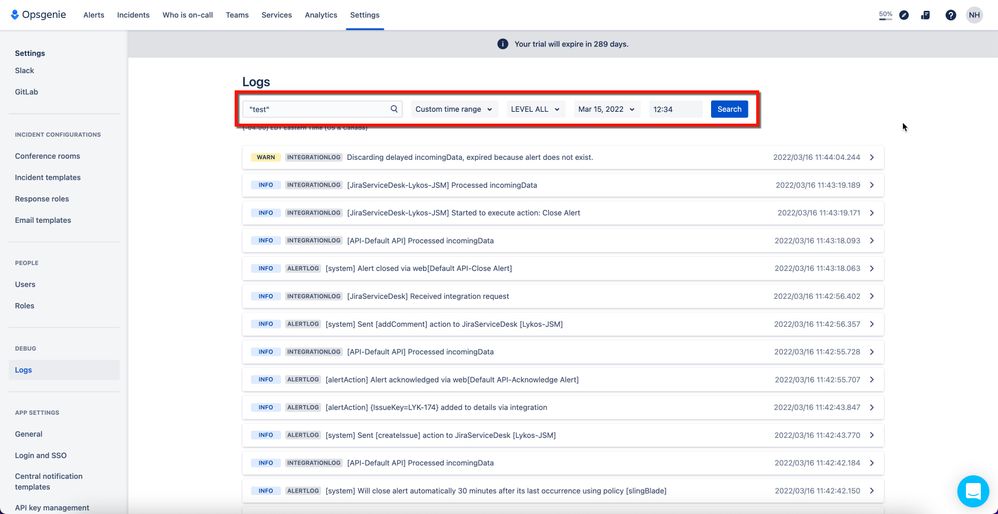998x514 pixels.
Task: Open the Custom time range dropdown
Action: pos(454,109)
